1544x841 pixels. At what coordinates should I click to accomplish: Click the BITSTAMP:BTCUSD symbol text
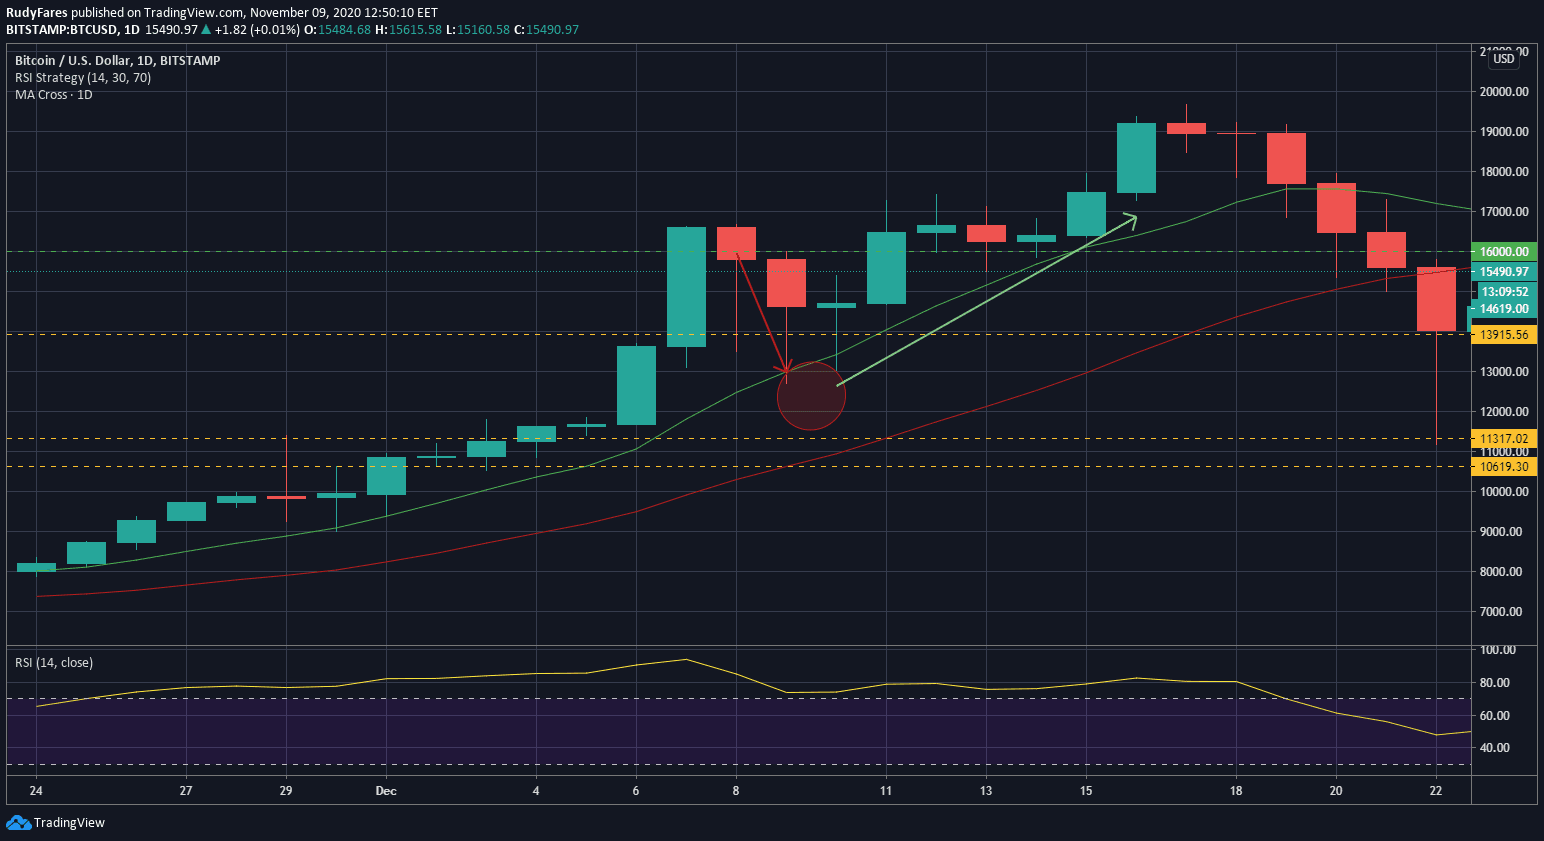coord(61,30)
